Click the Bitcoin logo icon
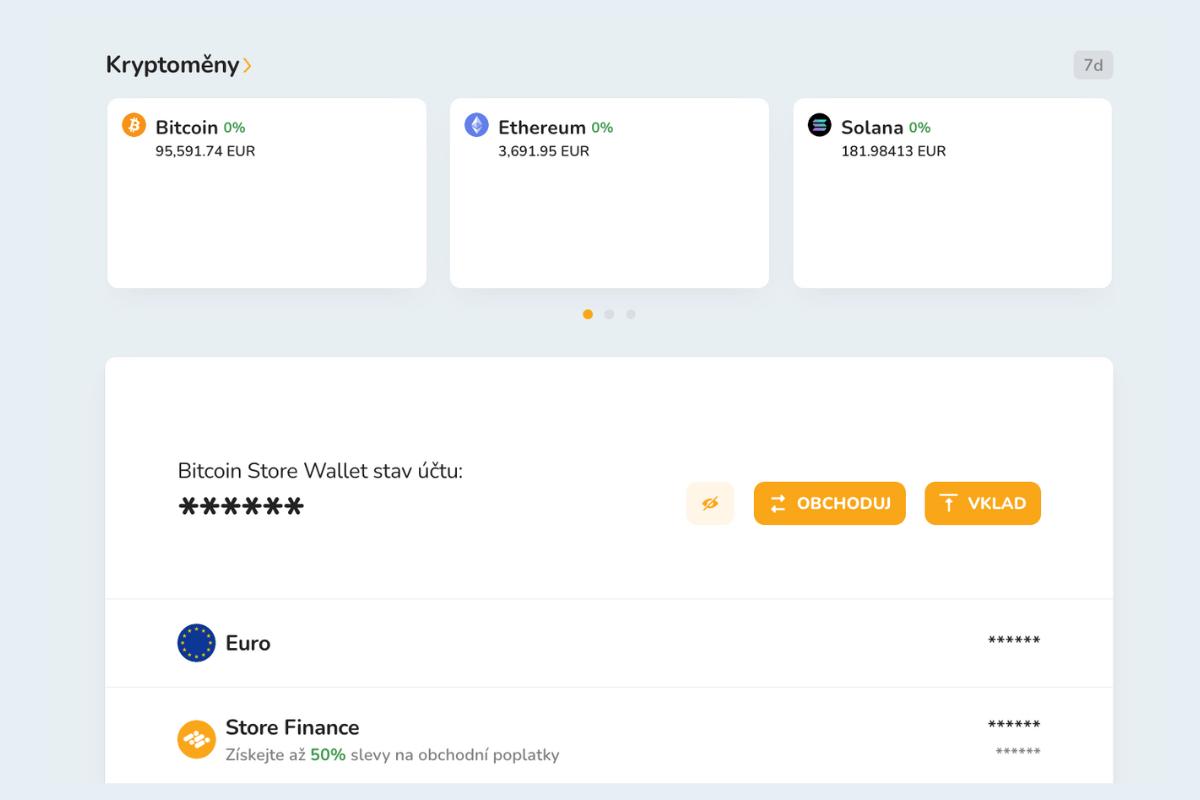The width and height of the screenshot is (1200, 800). (x=131, y=126)
